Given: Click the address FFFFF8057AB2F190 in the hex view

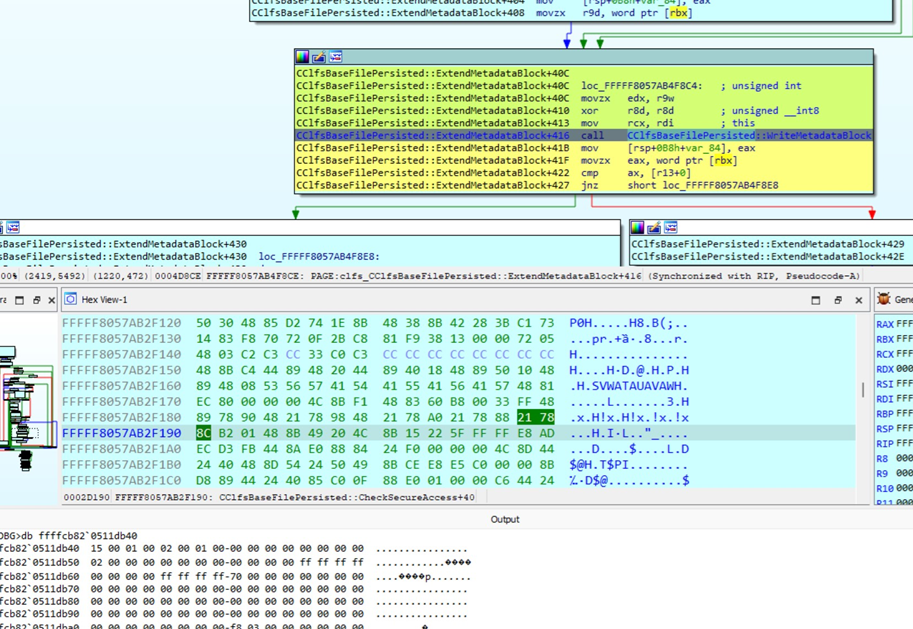Looking at the screenshot, I should click(x=122, y=433).
